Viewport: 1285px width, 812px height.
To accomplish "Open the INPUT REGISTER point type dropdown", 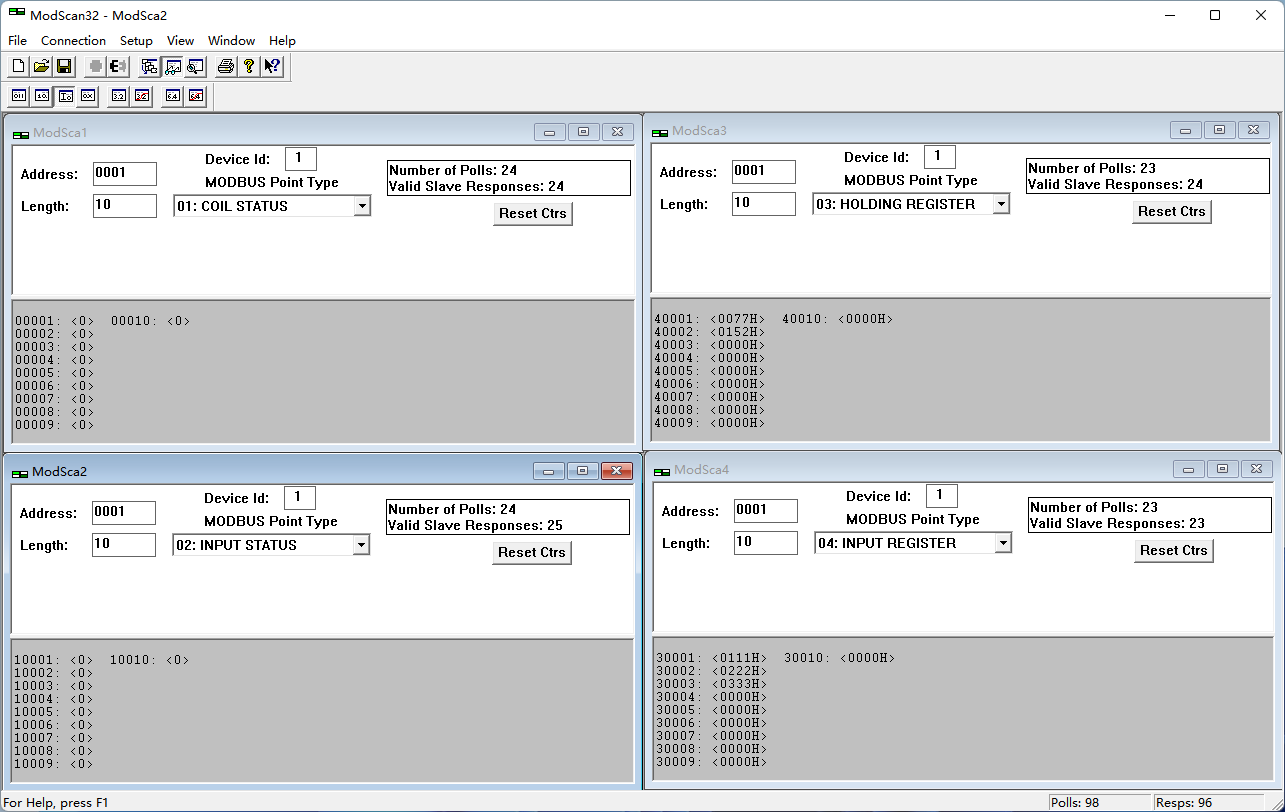I will pos(1003,543).
